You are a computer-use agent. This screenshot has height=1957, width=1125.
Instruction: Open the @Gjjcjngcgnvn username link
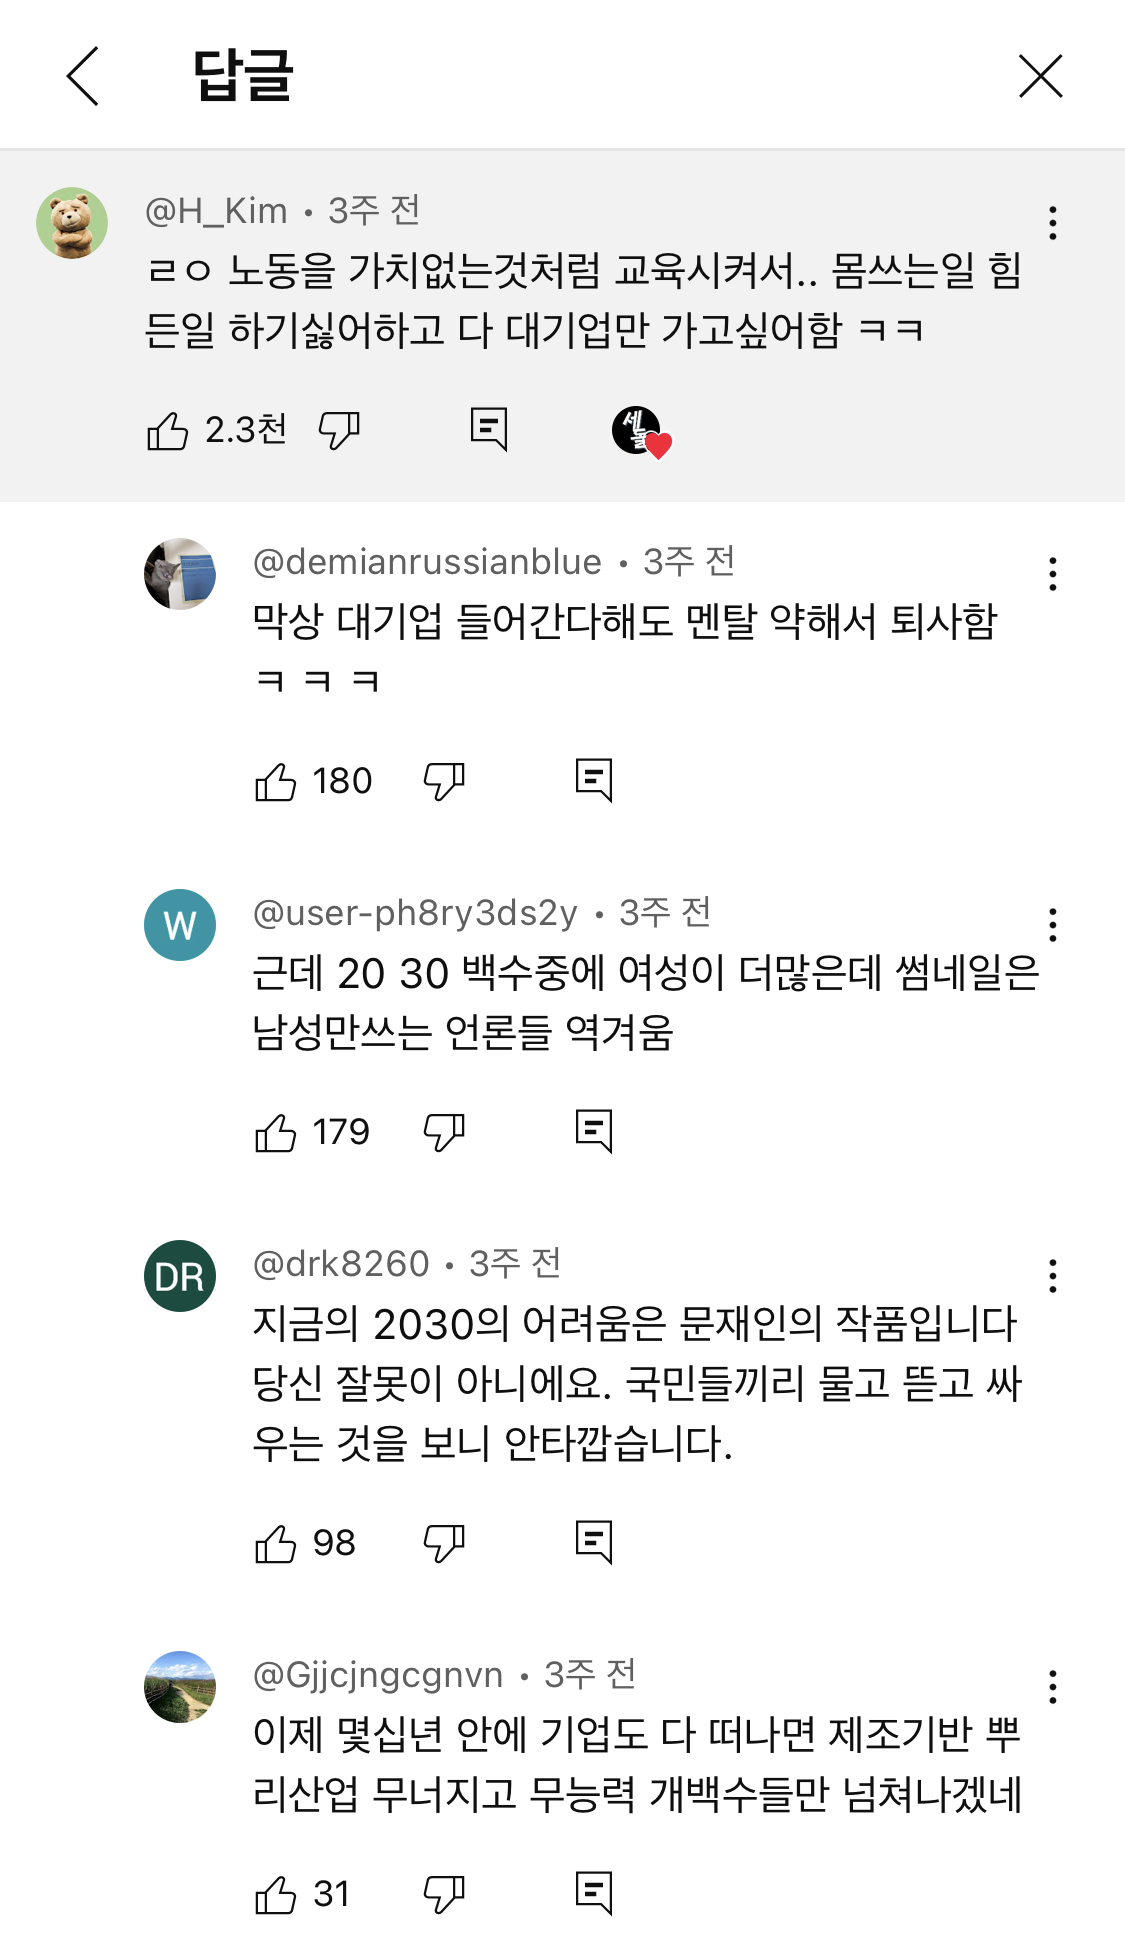tap(378, 1674)
